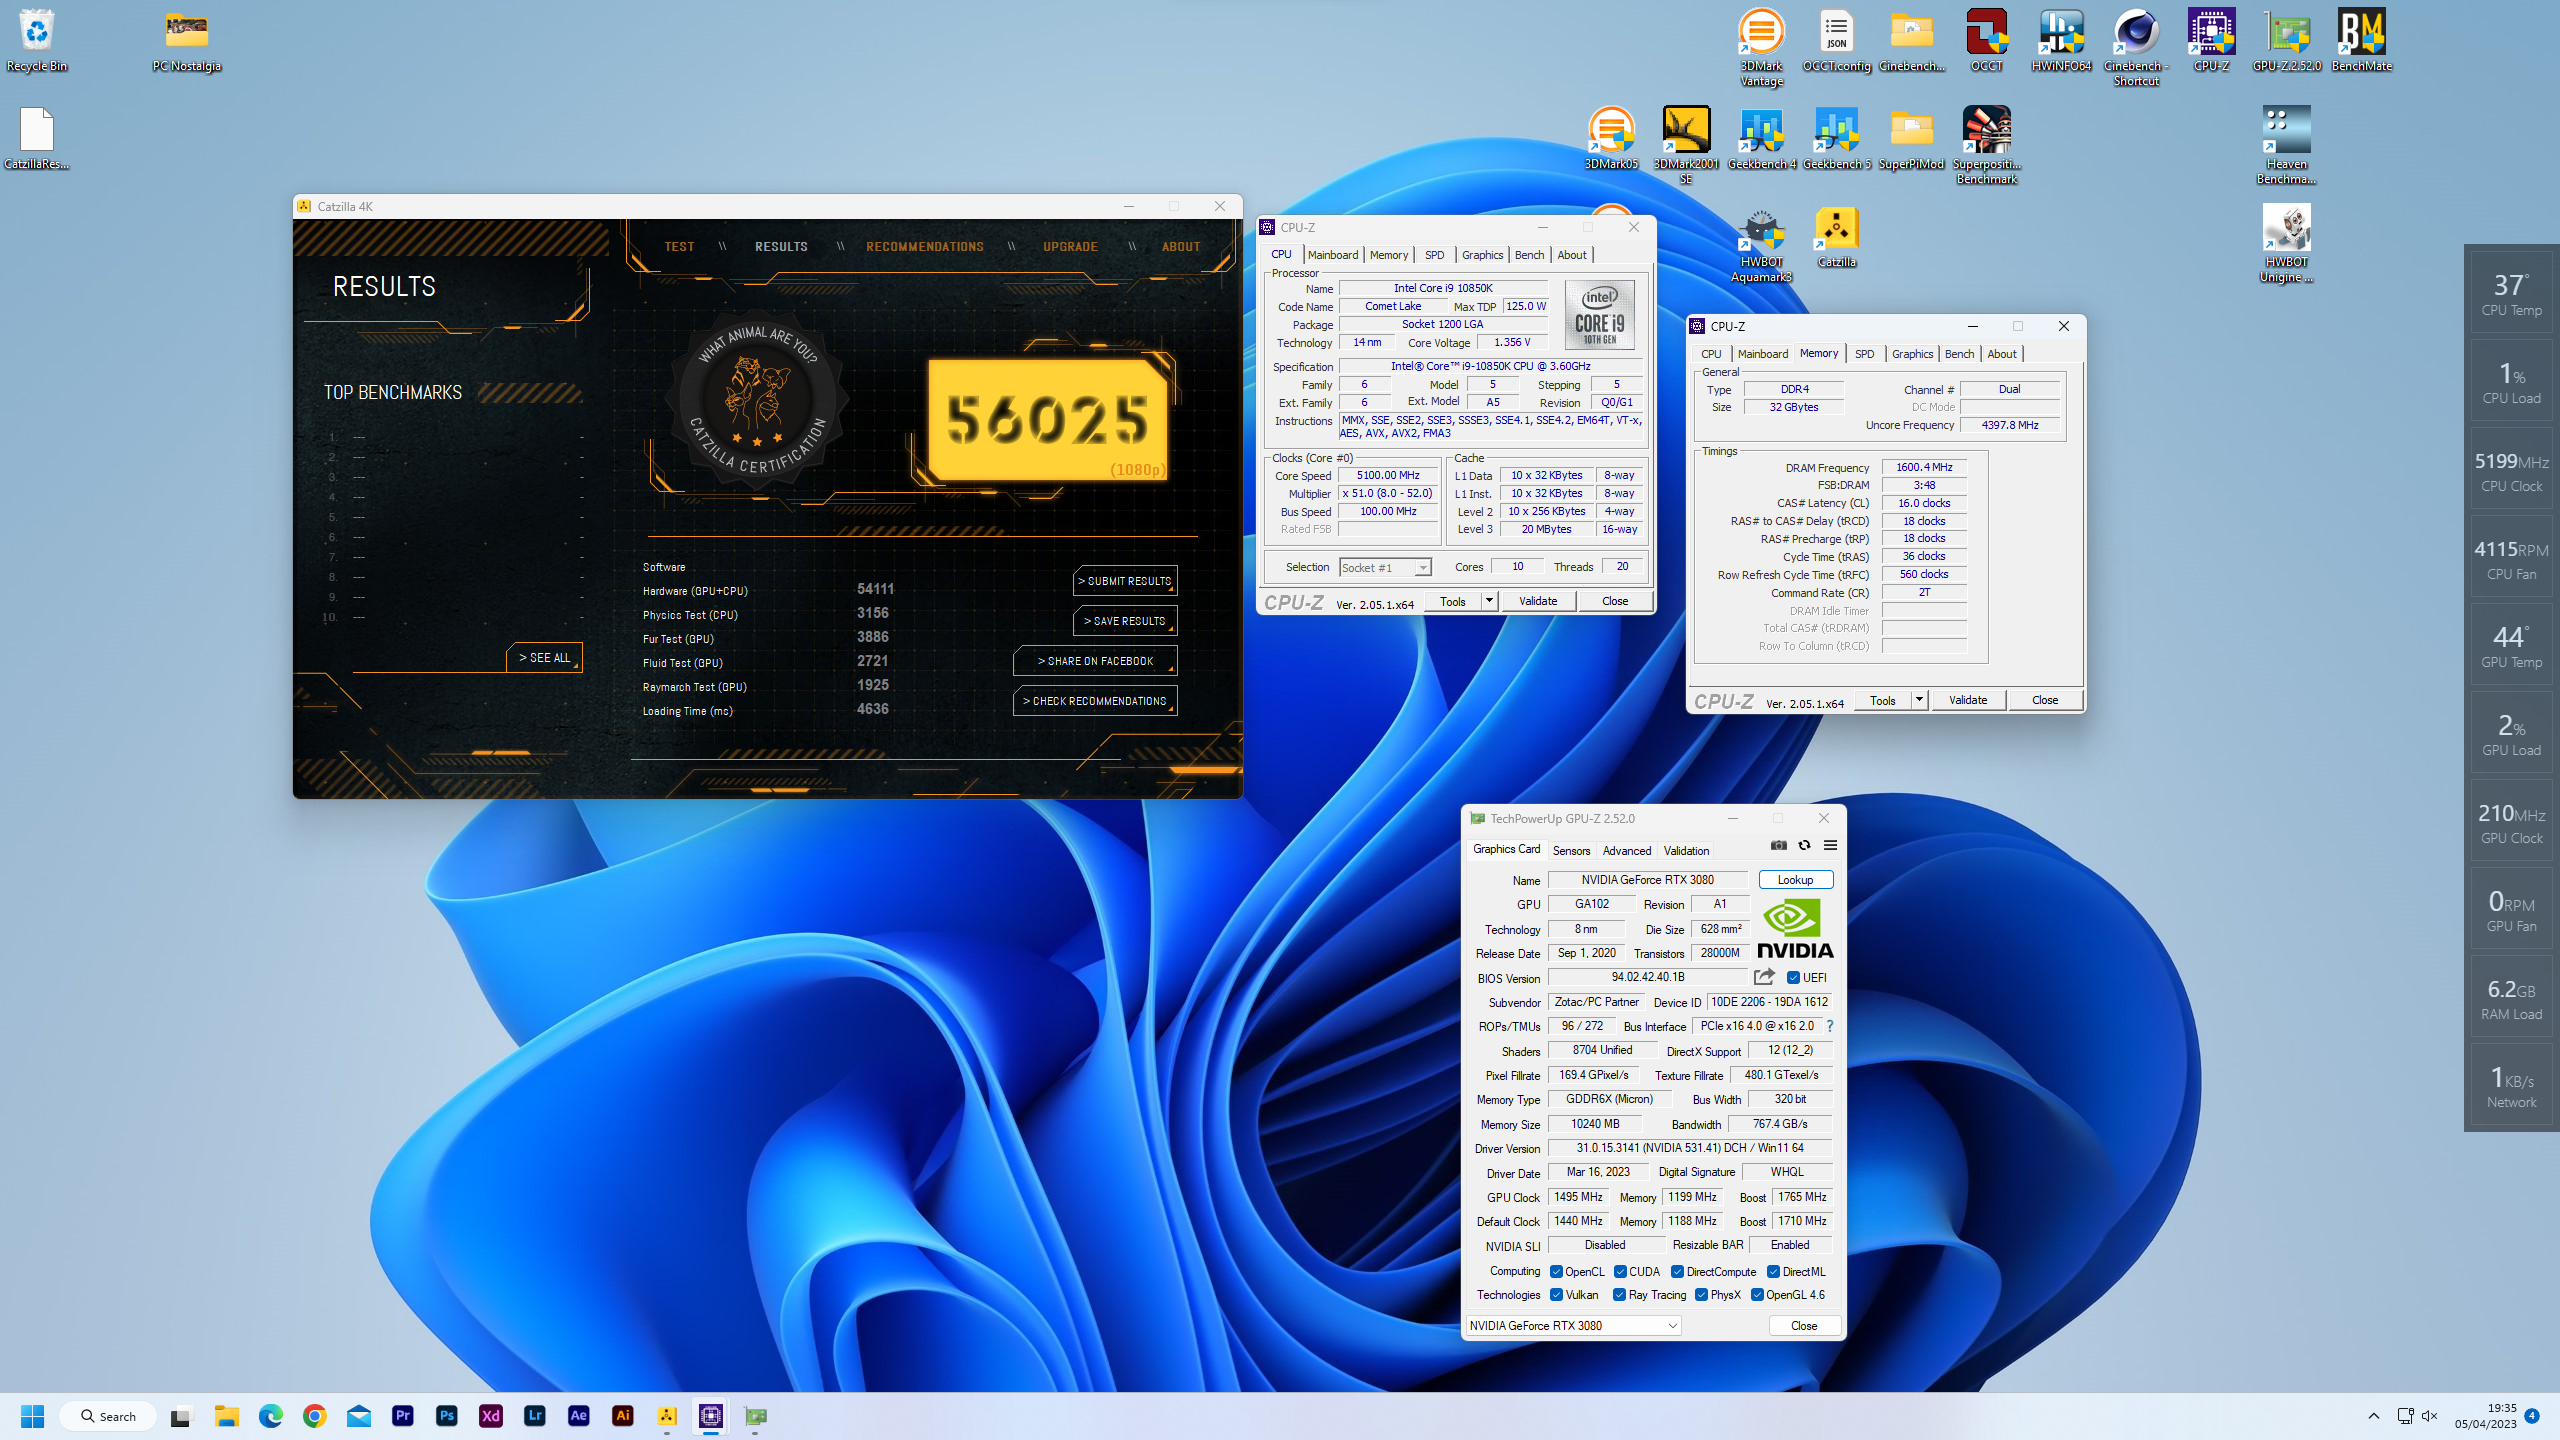2560x1440 pixels.
Task: Launch the HWiNFO64 desktop shortcut
Action: (2061, 40)
